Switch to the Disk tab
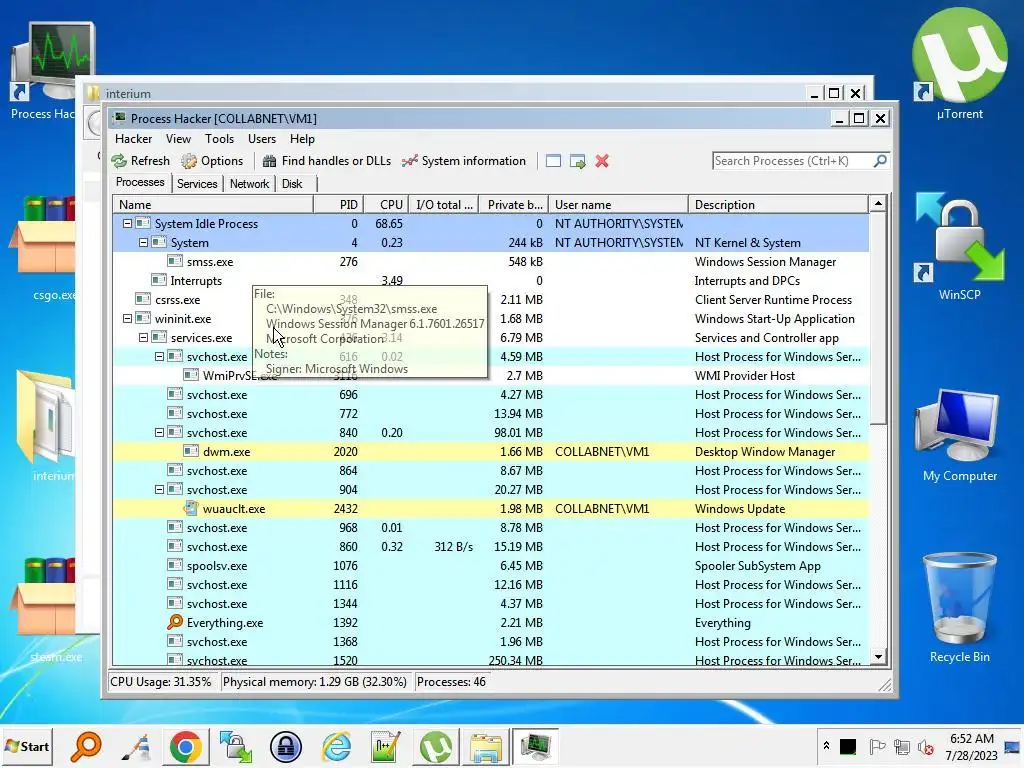The height and width of the screenshot is (768, 1024). (x=292, y=184)
